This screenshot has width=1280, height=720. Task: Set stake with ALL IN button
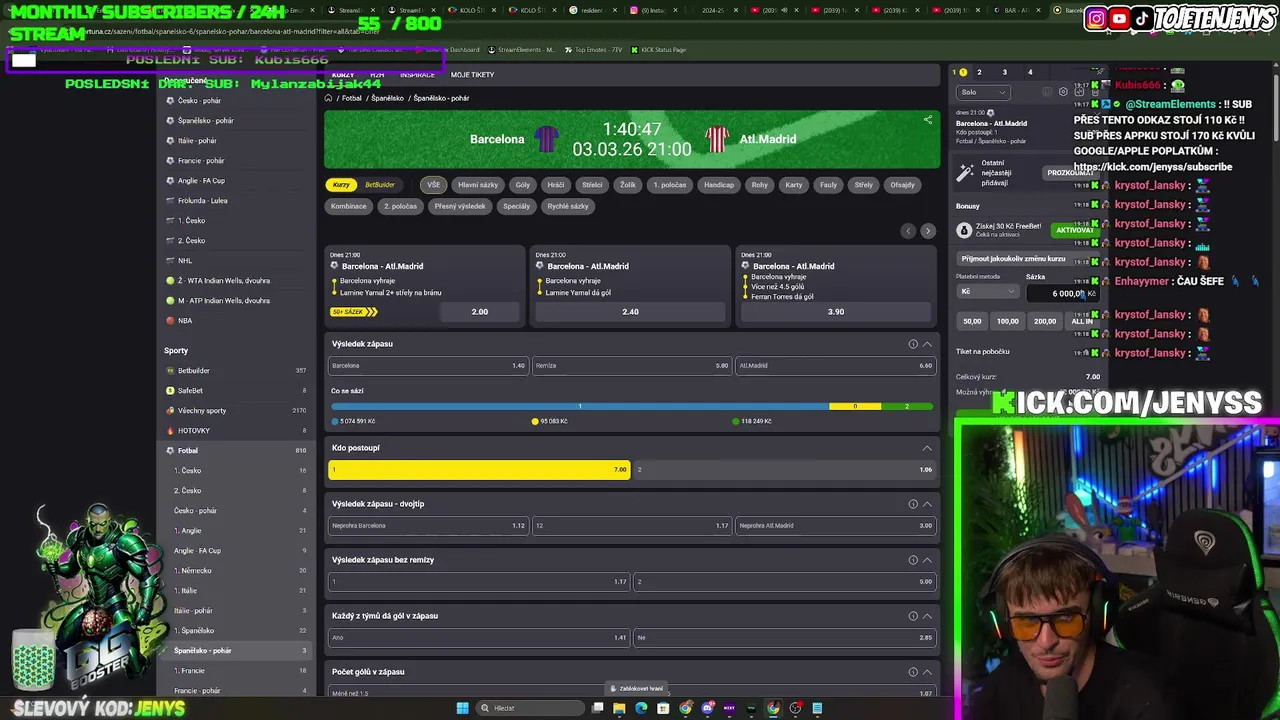[1082, 321]
